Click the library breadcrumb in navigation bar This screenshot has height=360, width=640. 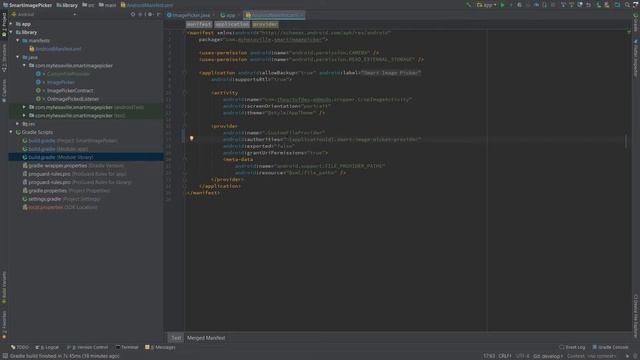pyautogui.click(x=67, y=5)
